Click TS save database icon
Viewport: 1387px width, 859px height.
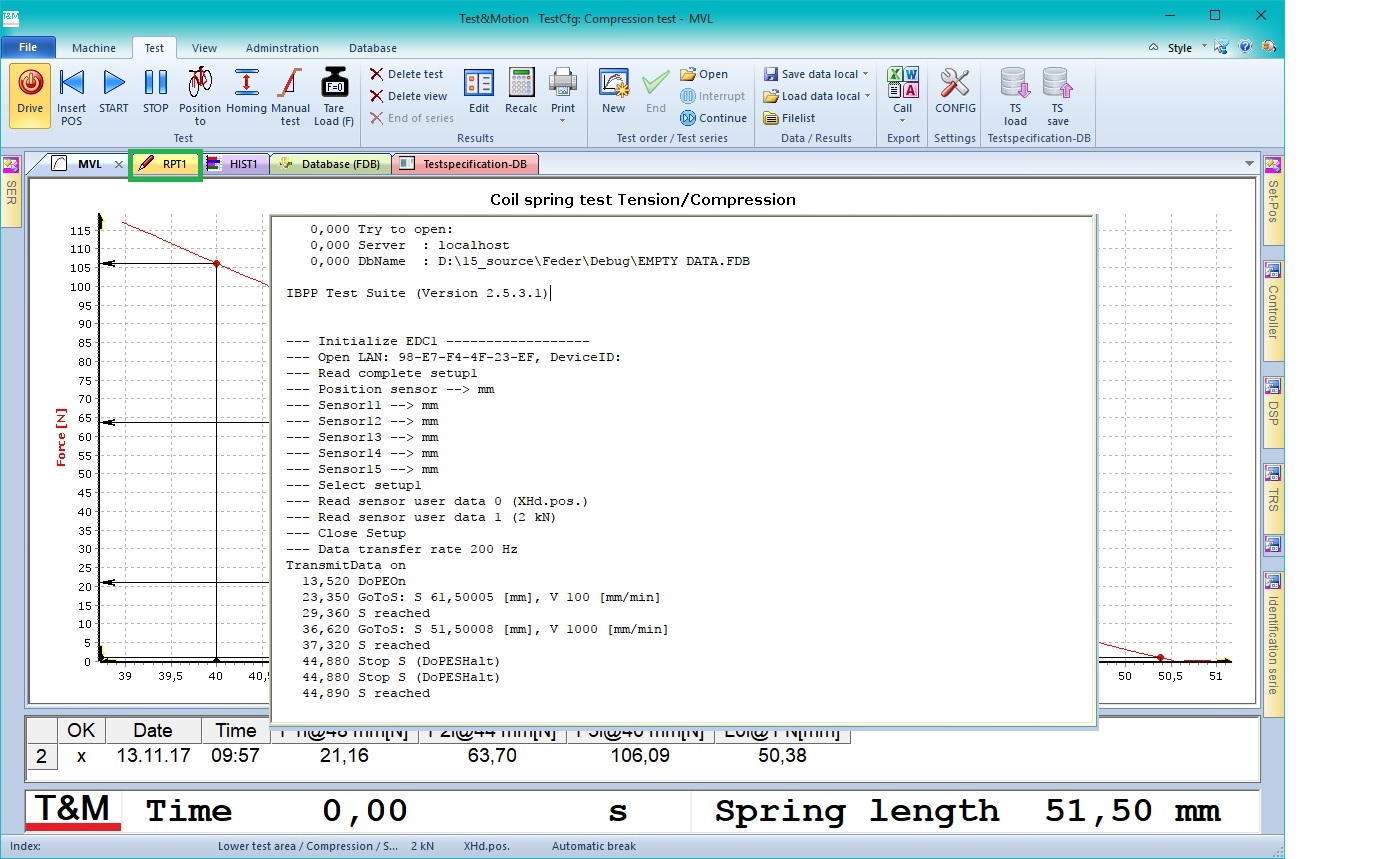point(1057,96)
